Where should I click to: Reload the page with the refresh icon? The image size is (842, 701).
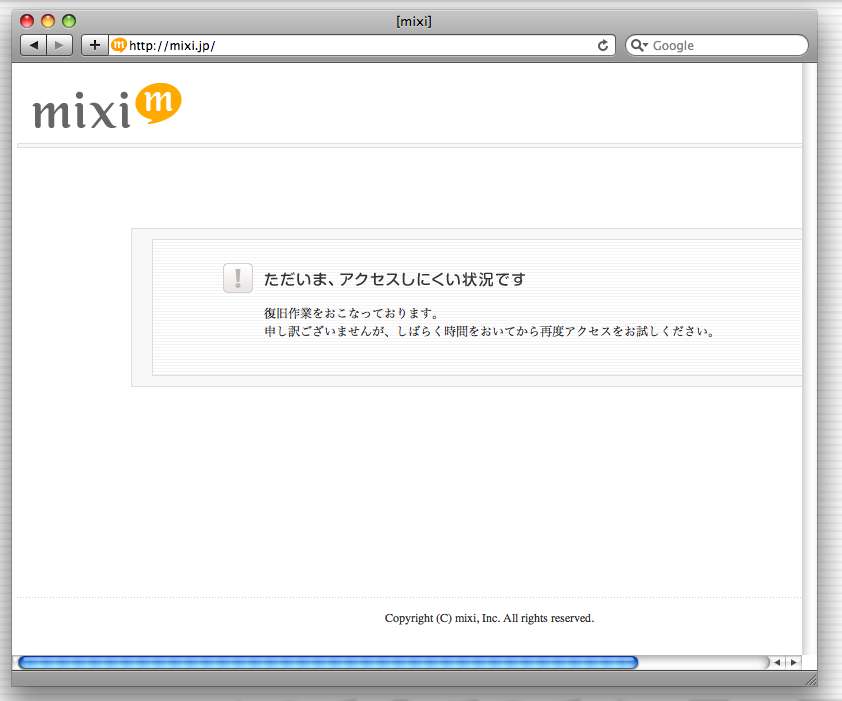pyautogui.click(x=603, y=46)
